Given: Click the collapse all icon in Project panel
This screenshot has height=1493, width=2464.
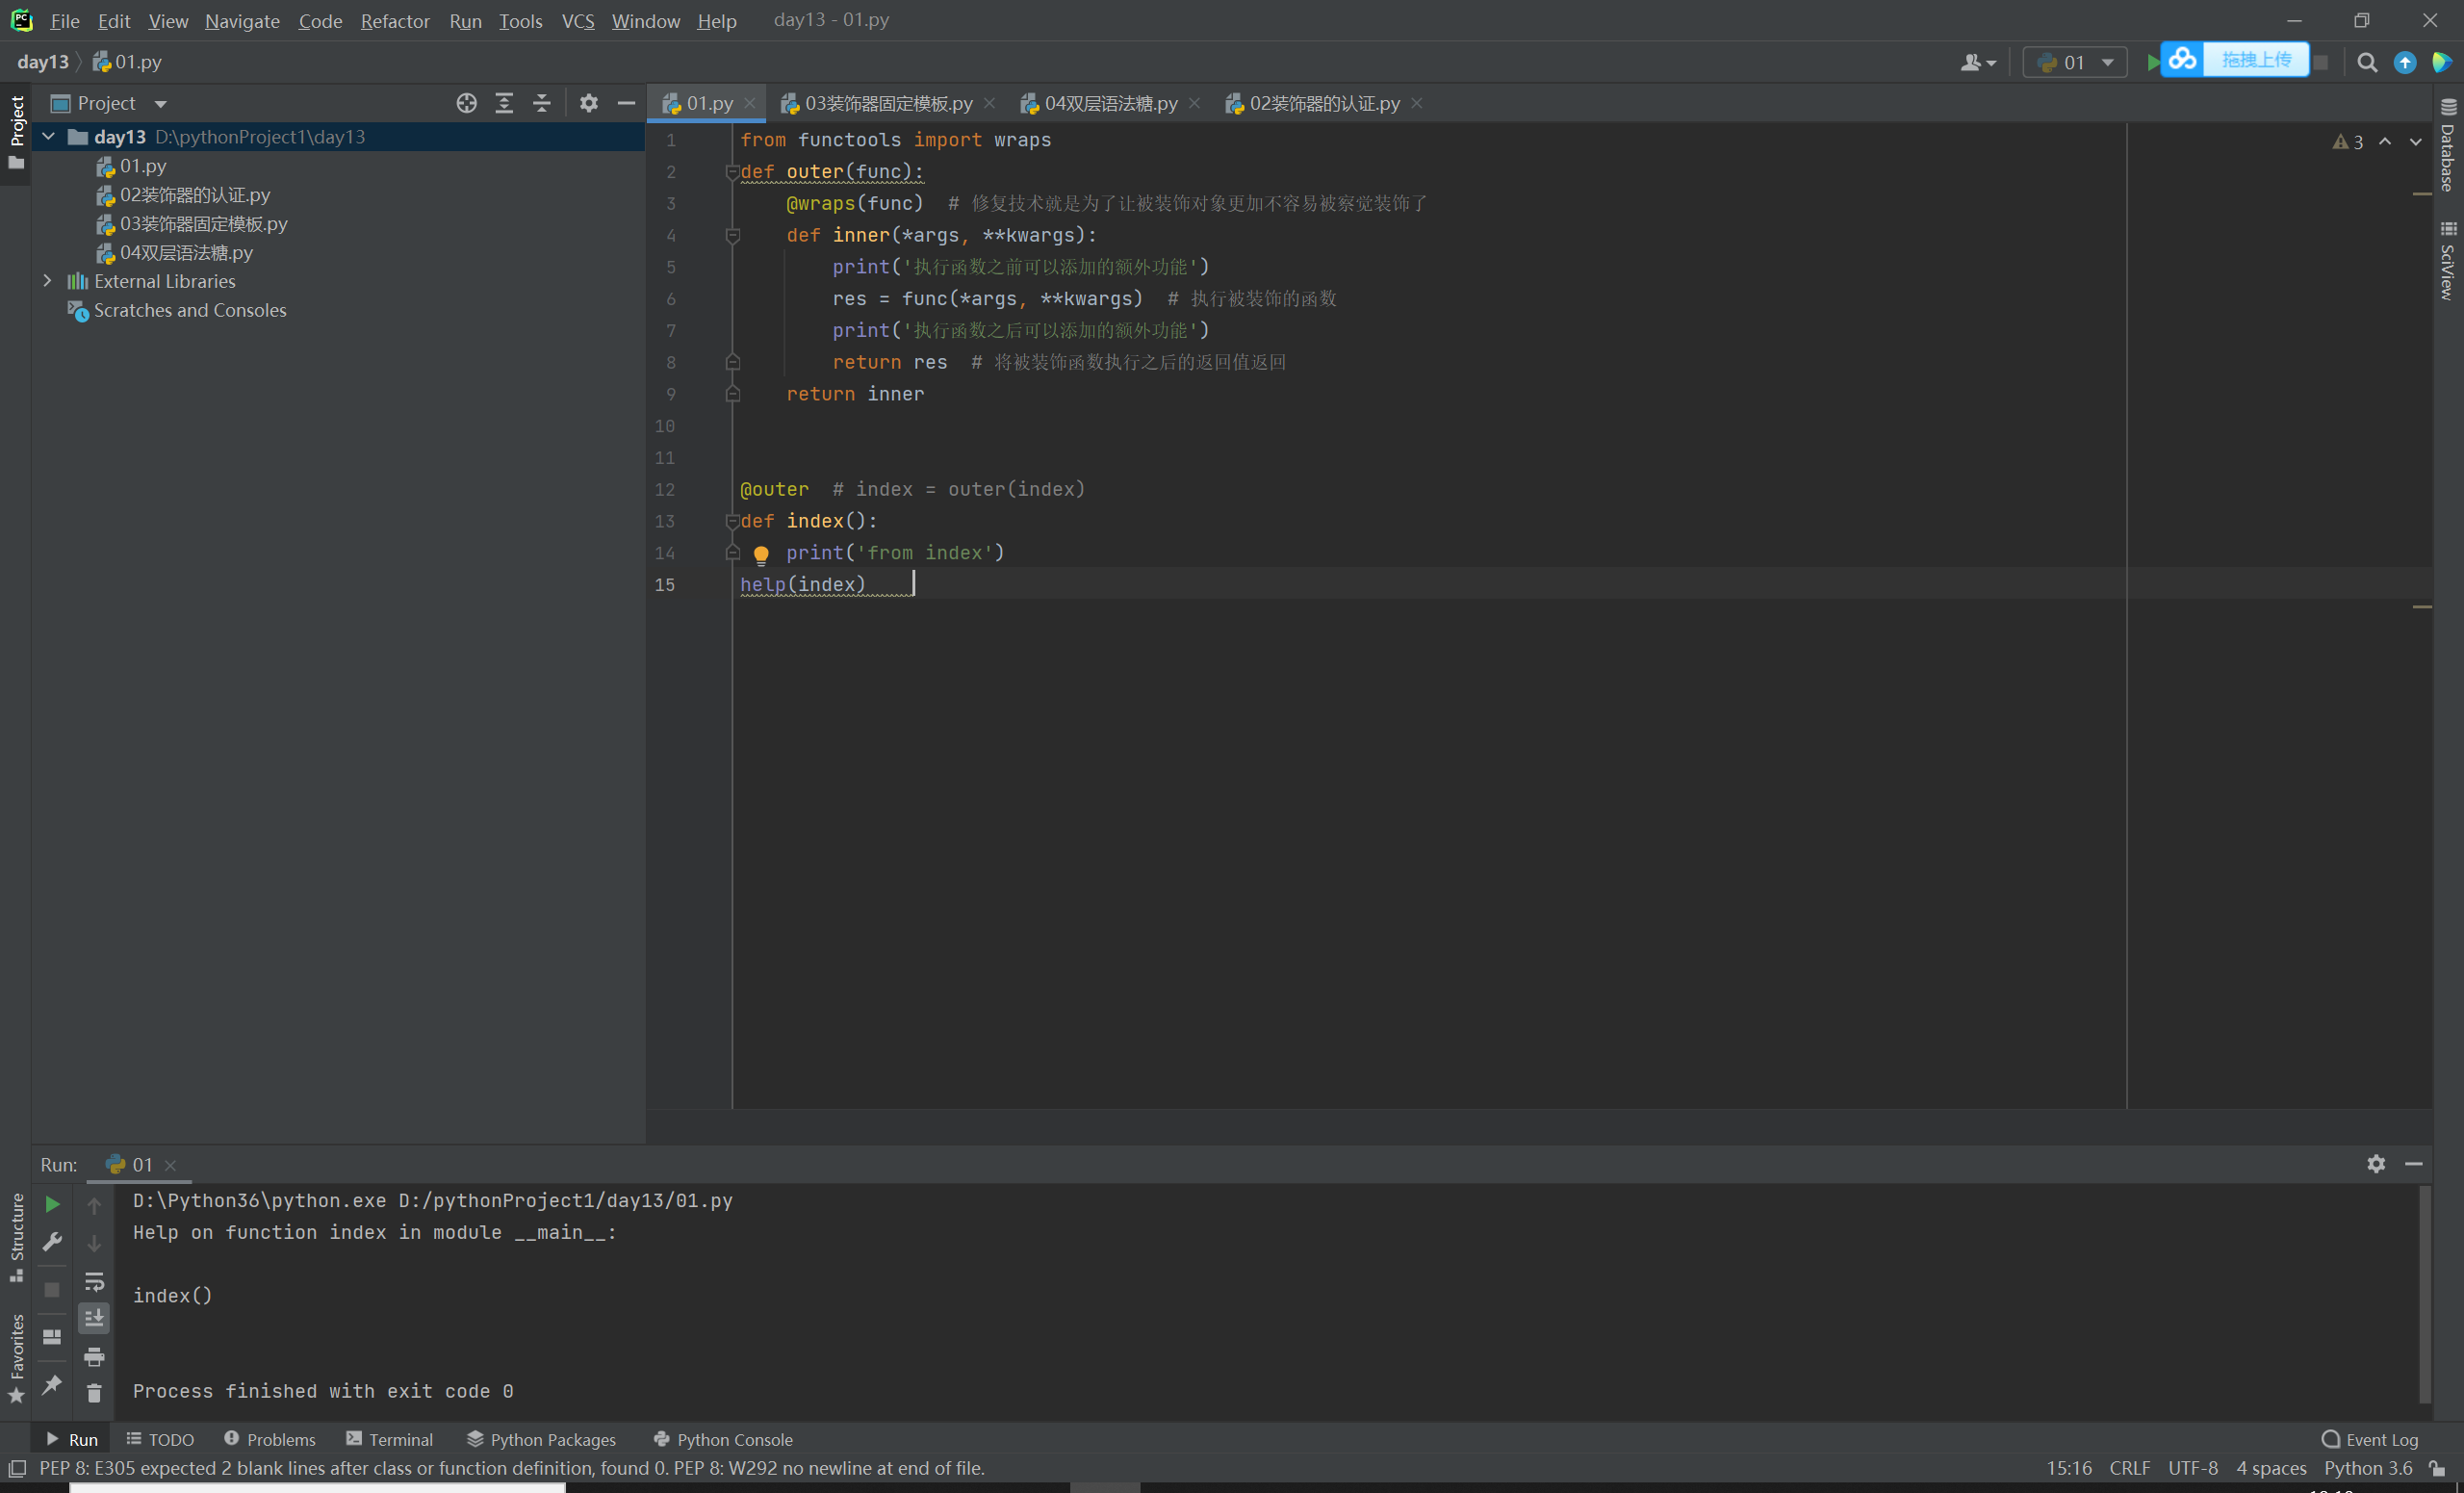Looking at the screenshot, I should [x=541, y=103].
